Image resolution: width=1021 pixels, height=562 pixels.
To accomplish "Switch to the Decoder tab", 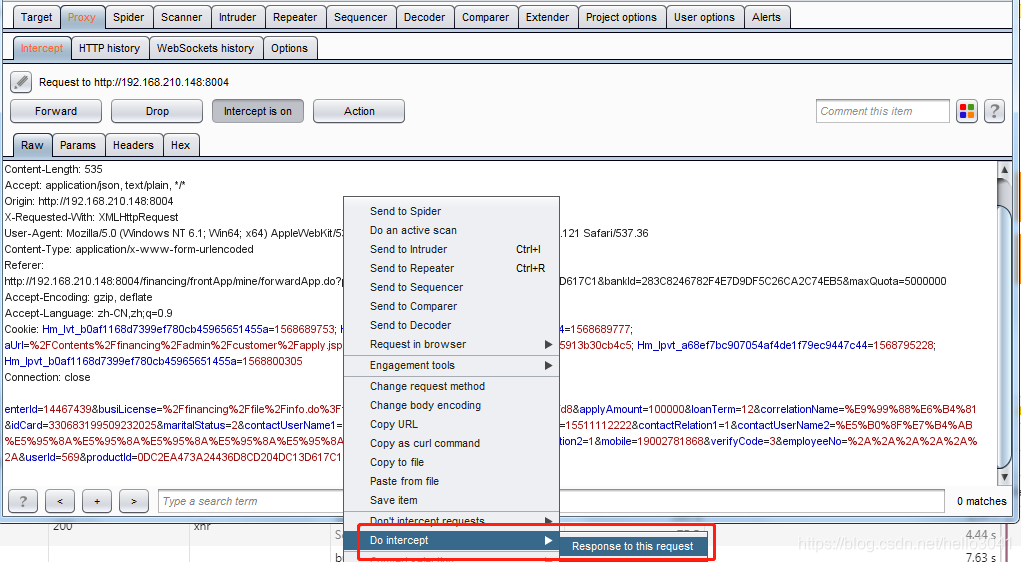I will (425, 18).
